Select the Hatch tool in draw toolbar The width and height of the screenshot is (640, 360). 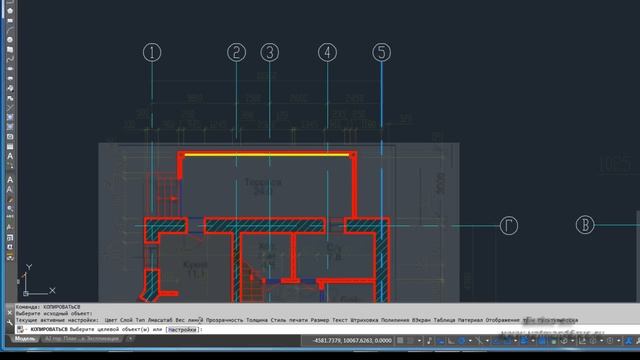pos(10,117)
